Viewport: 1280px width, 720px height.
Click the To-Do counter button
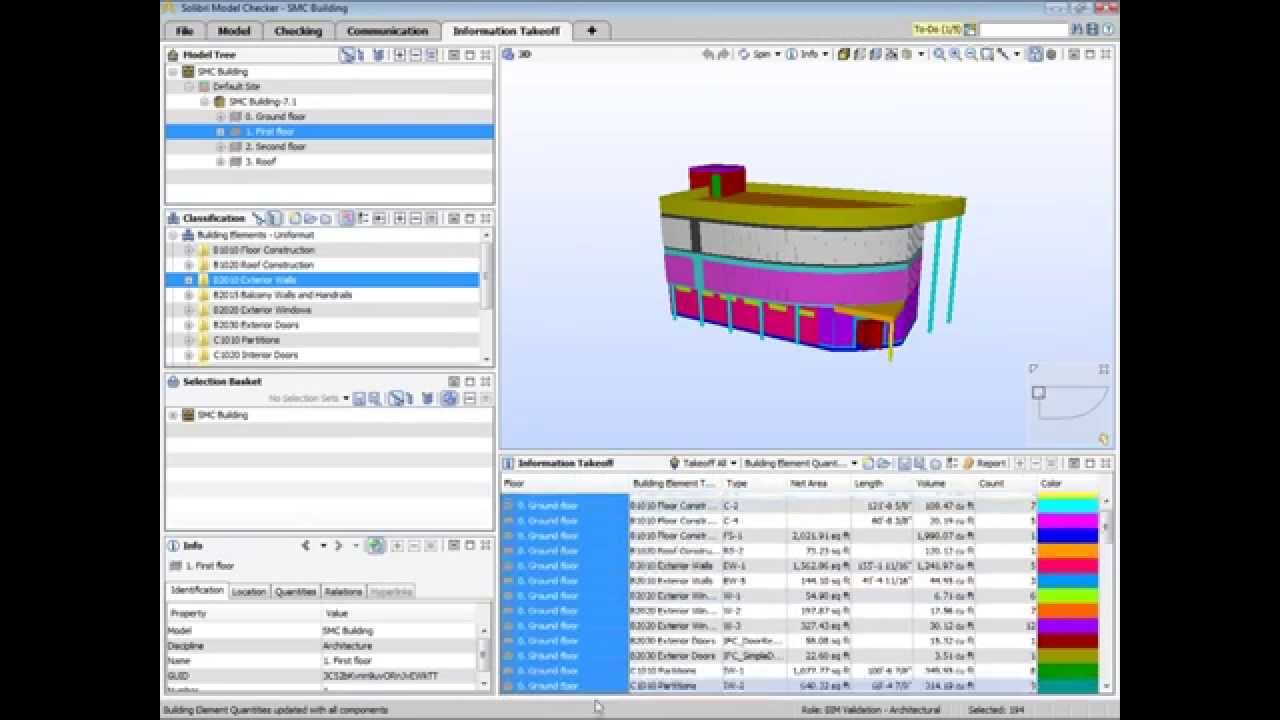coord(937,30)
